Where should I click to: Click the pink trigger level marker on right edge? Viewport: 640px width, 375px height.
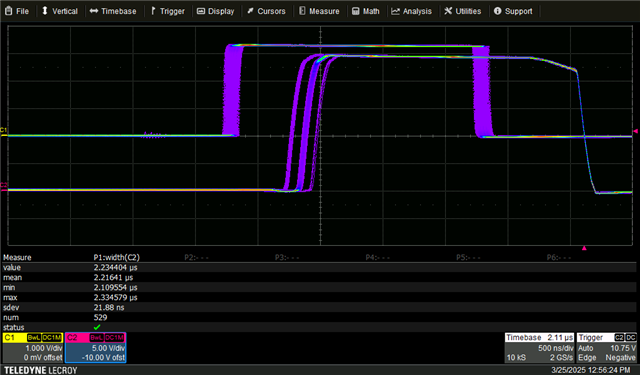point(636,131)
